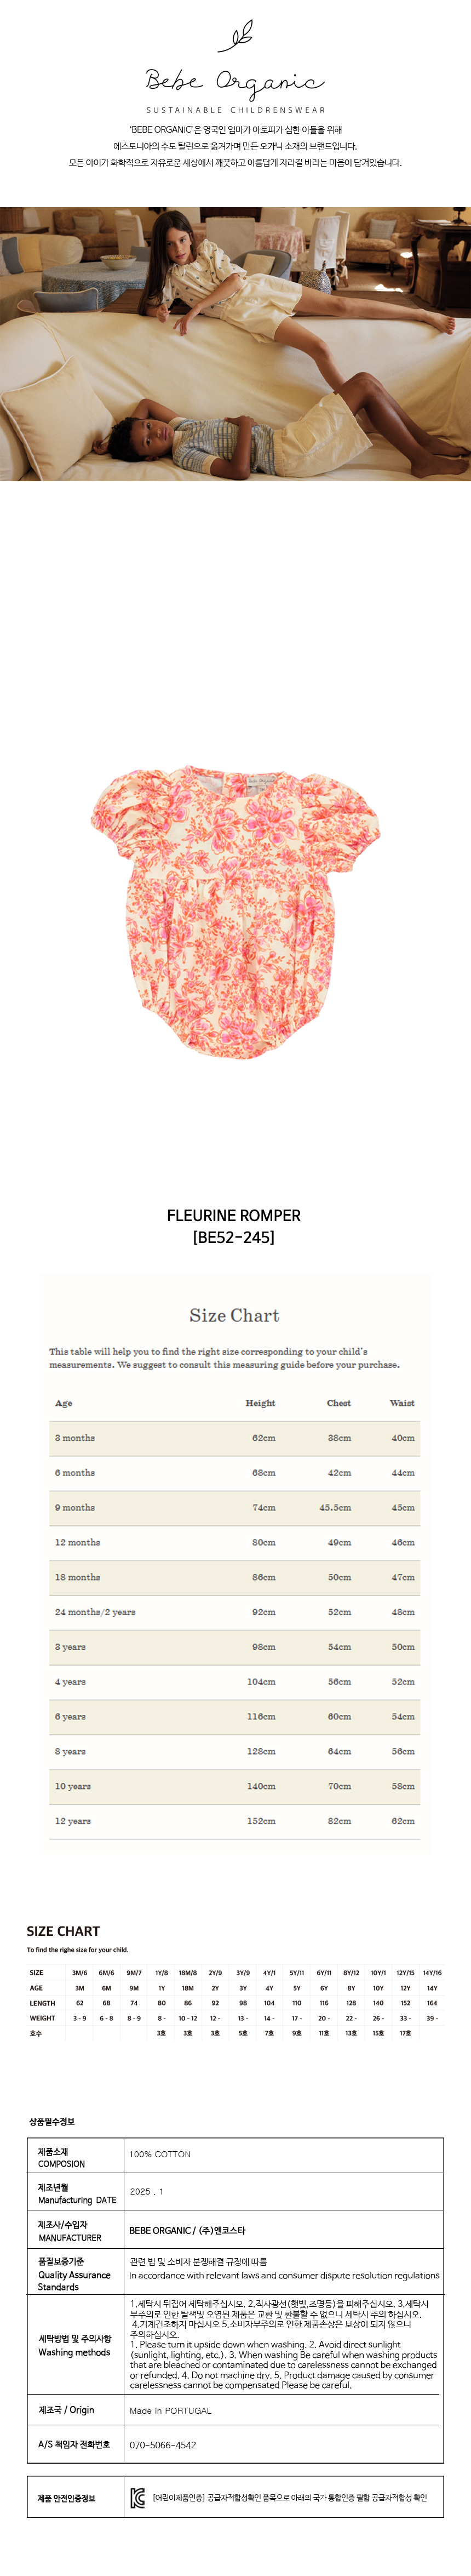Image resolution: width=471 pixels, height=2576 pixels.
Task: Click the 14Y/16 size column header
Action: point(432,1973)
